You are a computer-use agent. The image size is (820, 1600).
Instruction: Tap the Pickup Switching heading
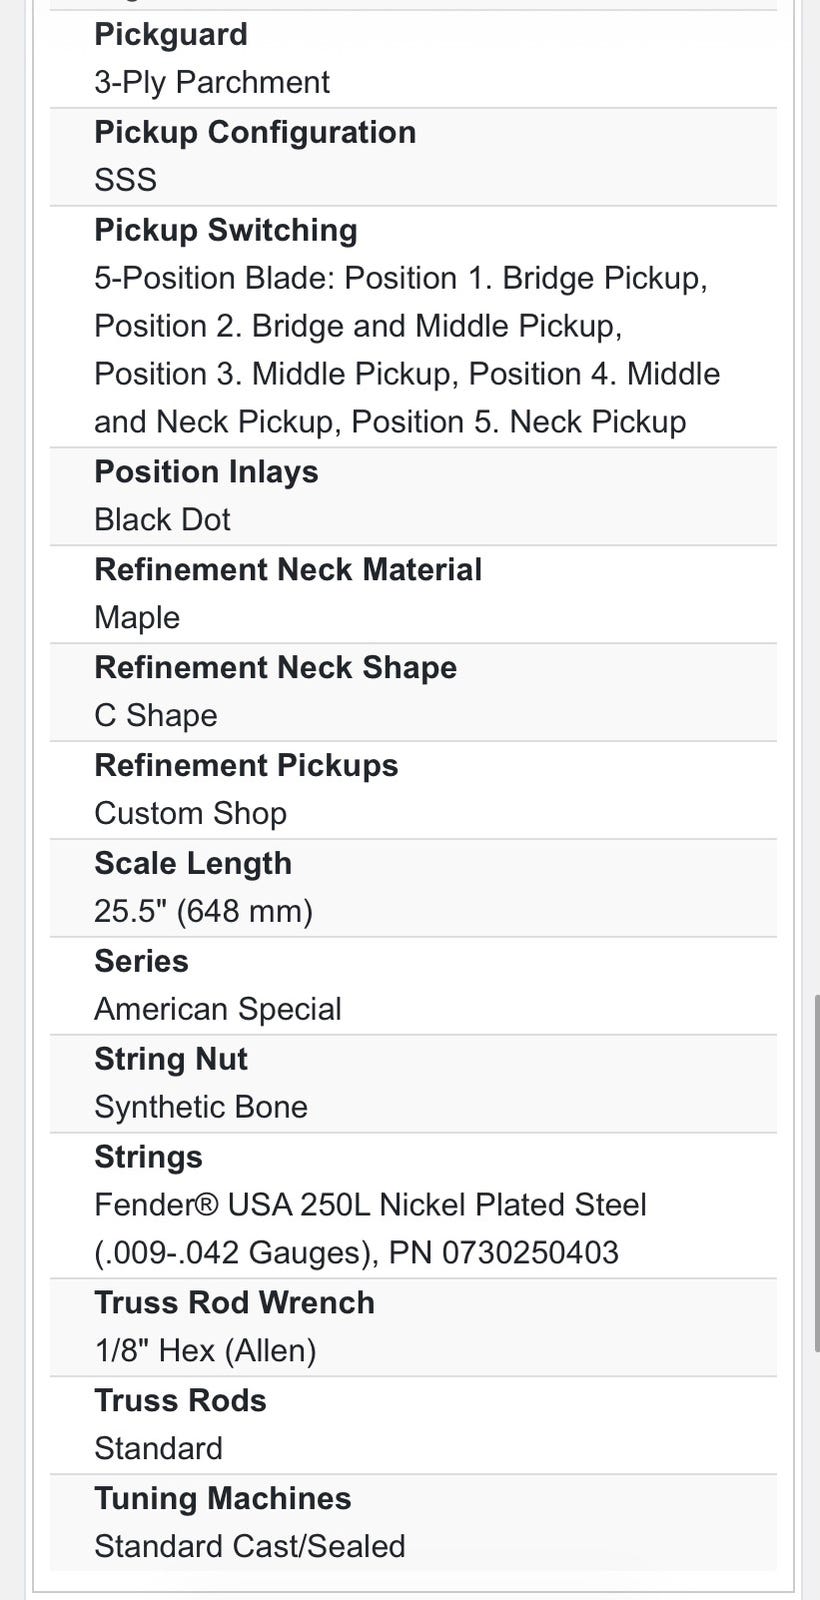pyautogui.click(x=226, y=230)
